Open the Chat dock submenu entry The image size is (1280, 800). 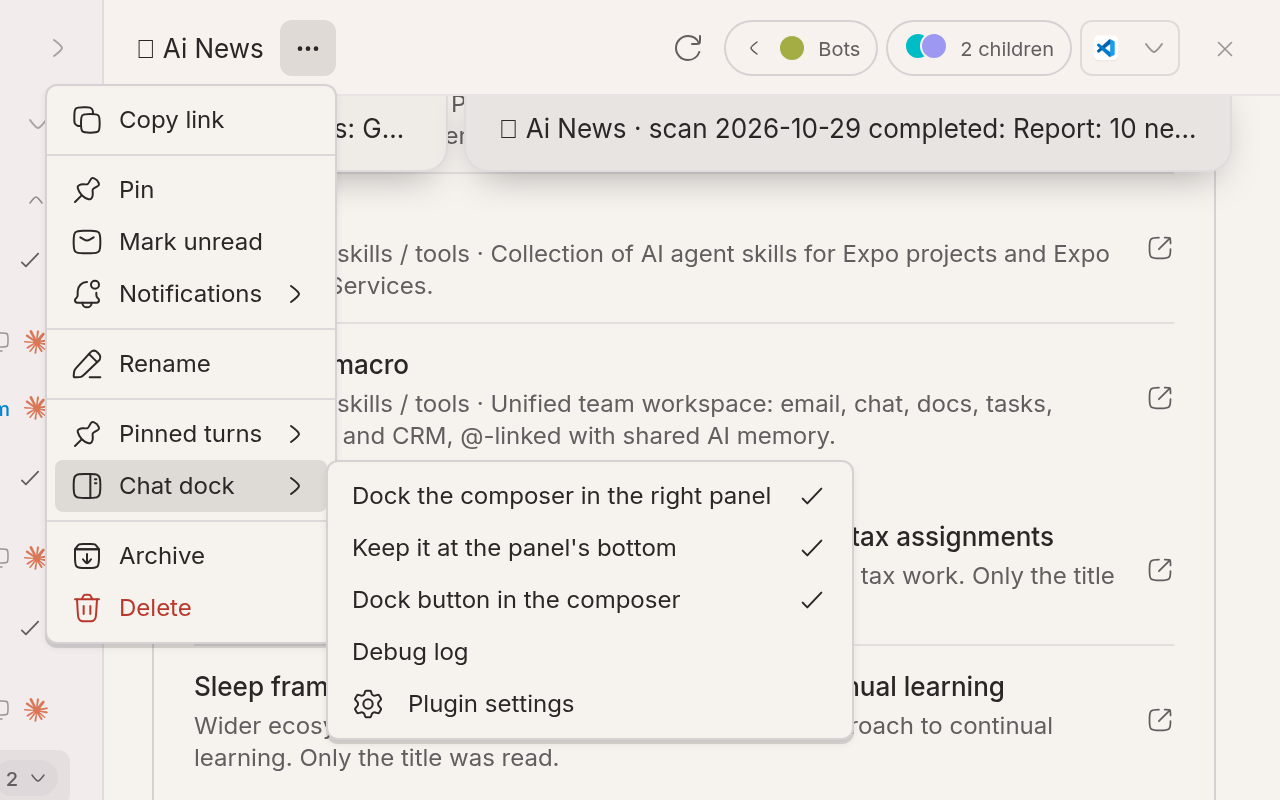click(x=191, y=486)
